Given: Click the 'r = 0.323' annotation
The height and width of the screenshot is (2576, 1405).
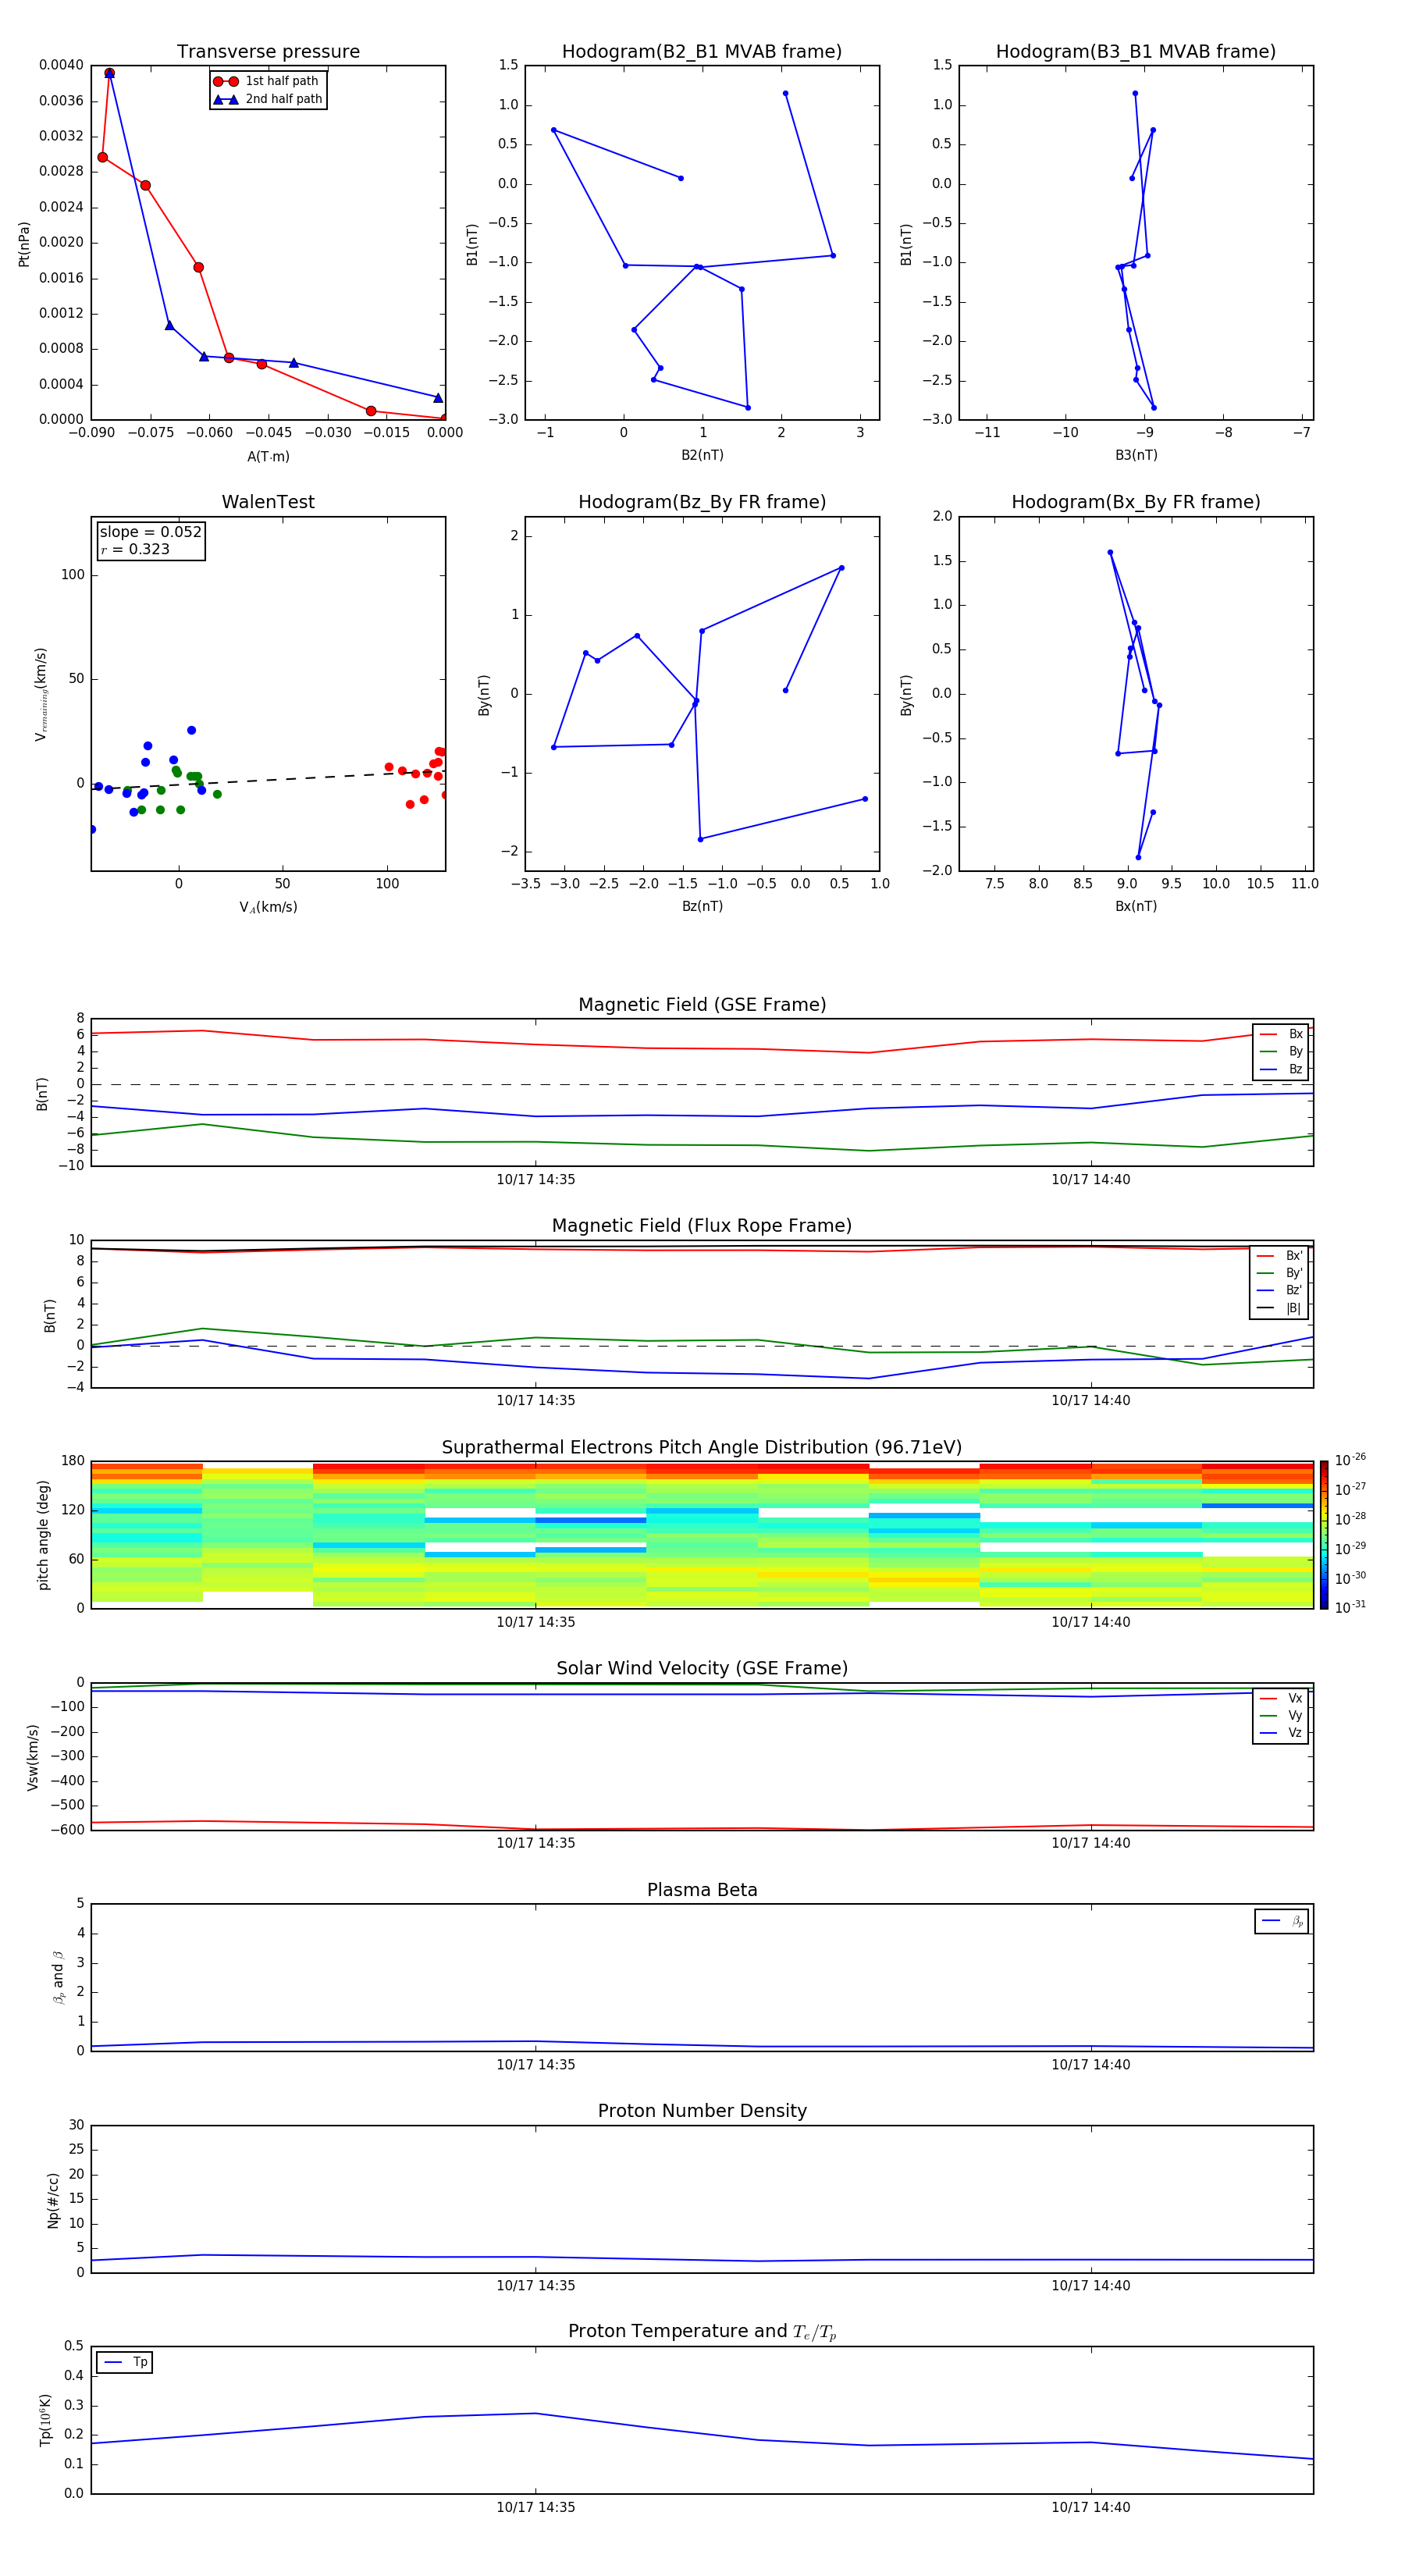Looking at the screenshot, I should [x=135, y=549].
